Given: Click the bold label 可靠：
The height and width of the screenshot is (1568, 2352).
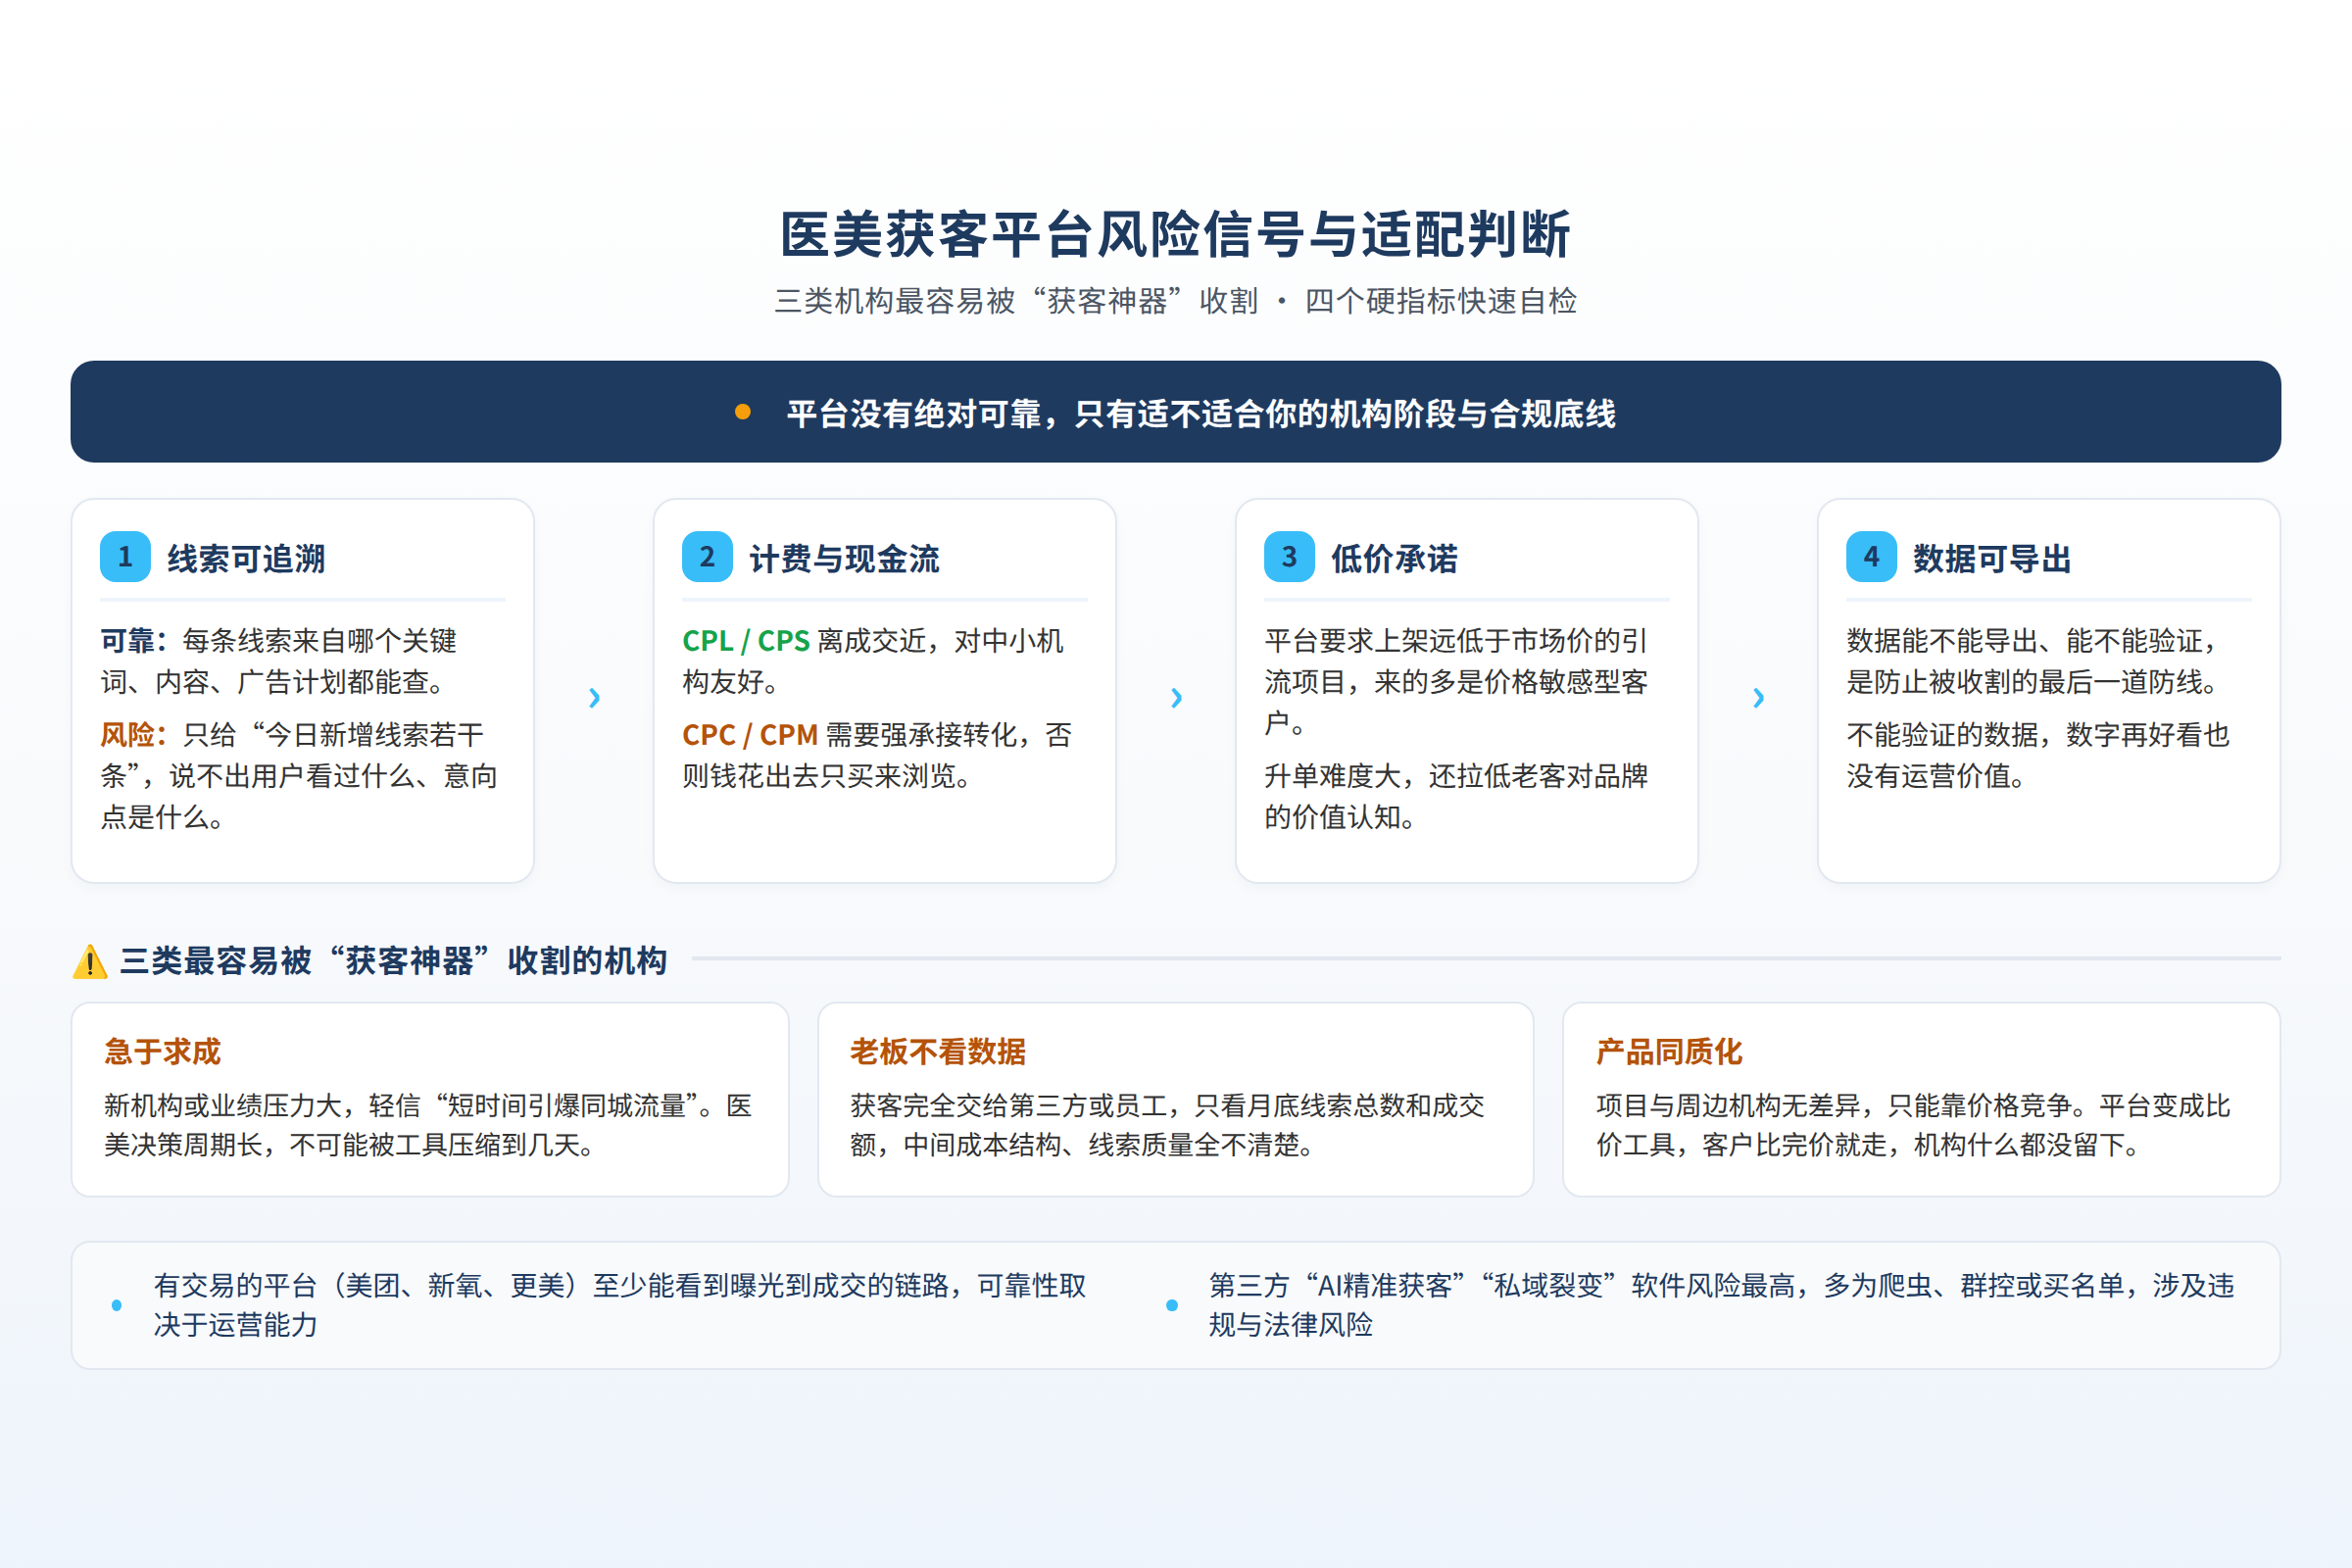Looking at the screenshot, I should pos(134,640).
